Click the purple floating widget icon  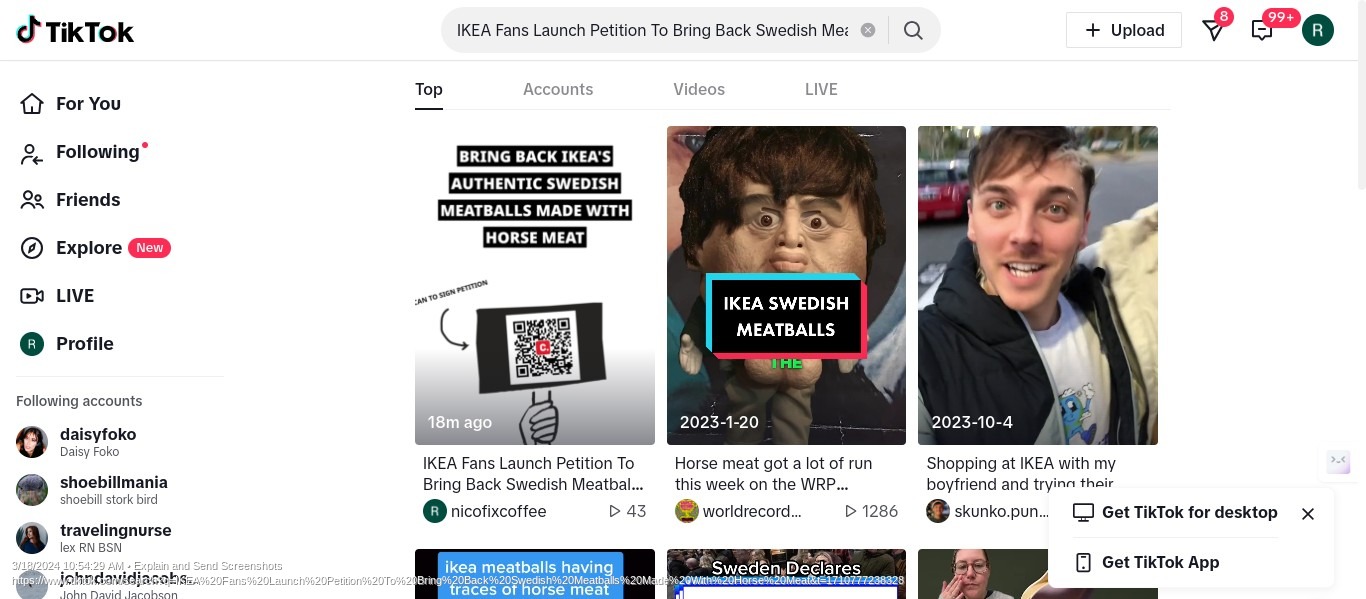1338,461
